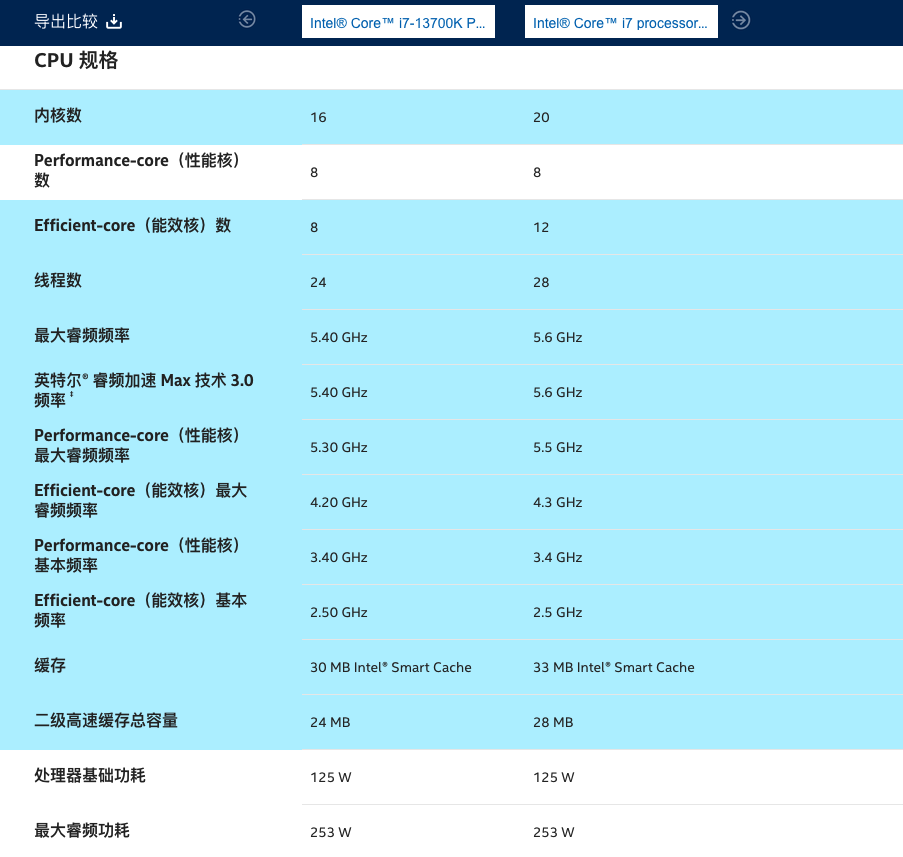This screenshot has height=857, width=903.
Task: Click the second column 253 W value
Action: pyautogui.click(x=553, y=832)
